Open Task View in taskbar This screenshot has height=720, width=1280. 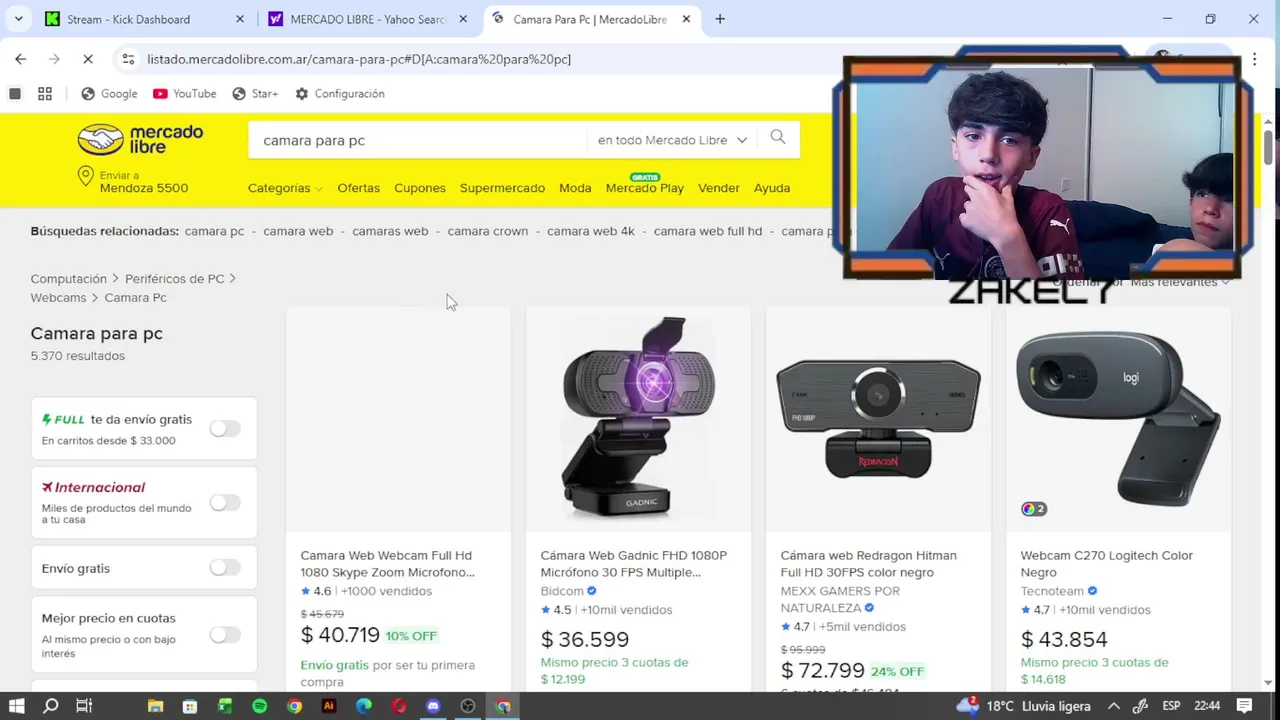pyautogui.click(x=84, y=706)
